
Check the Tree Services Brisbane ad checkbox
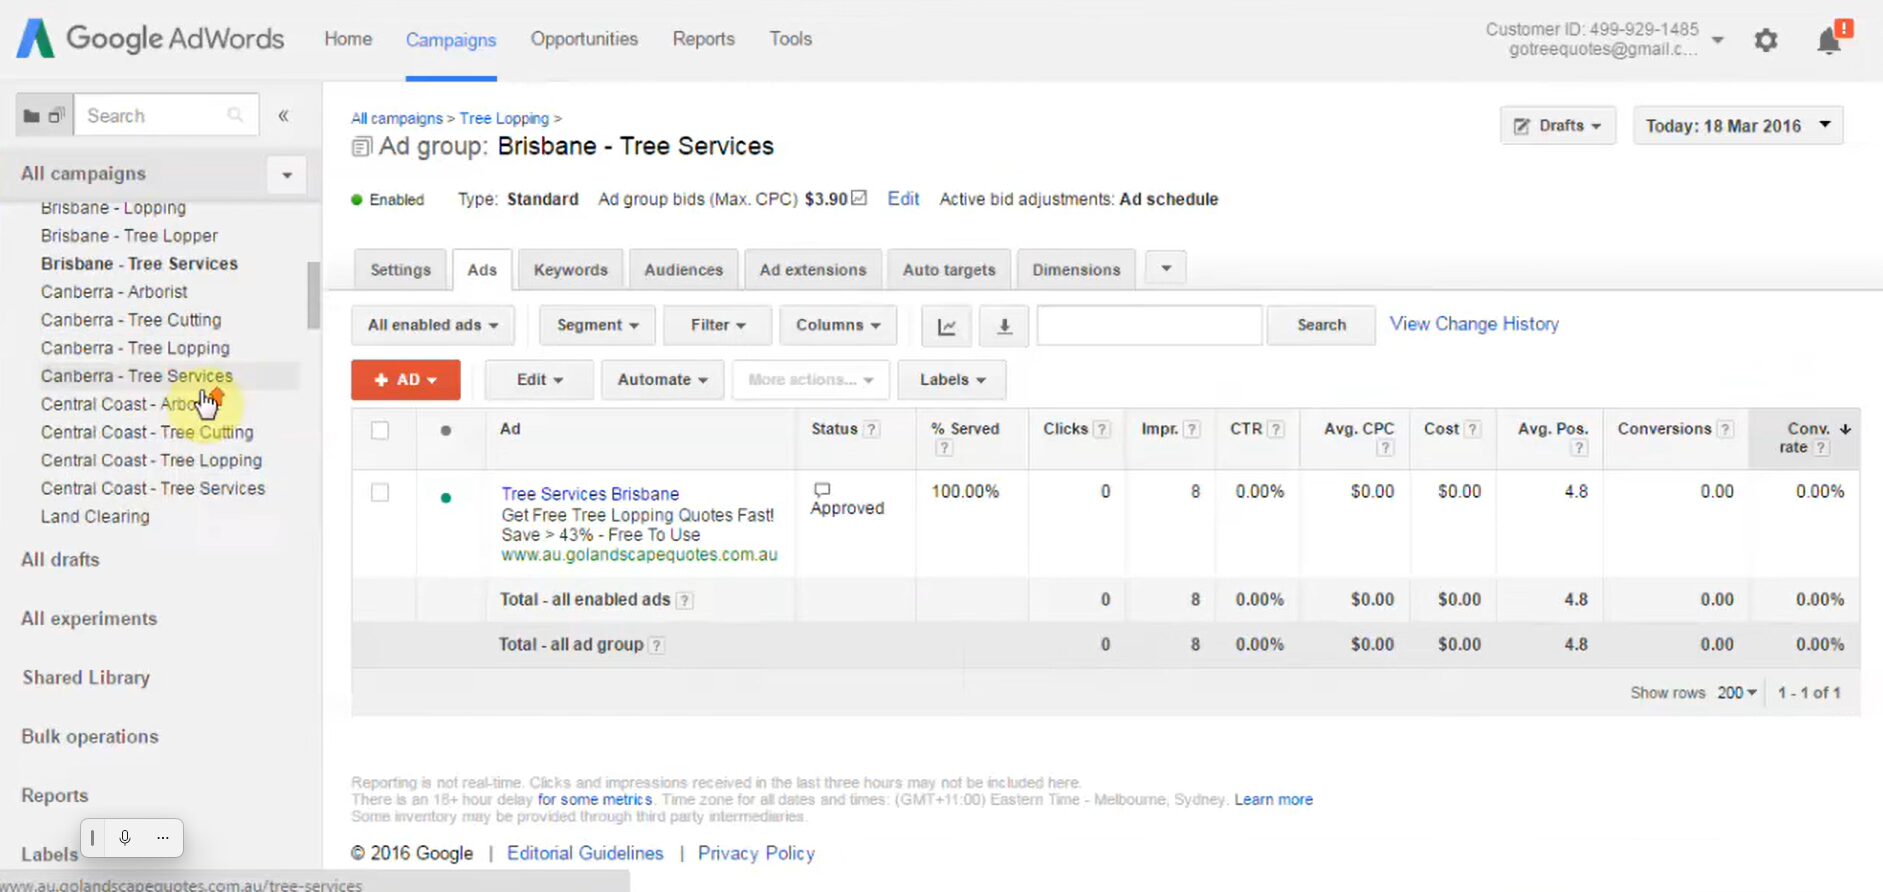pos(380,492)
